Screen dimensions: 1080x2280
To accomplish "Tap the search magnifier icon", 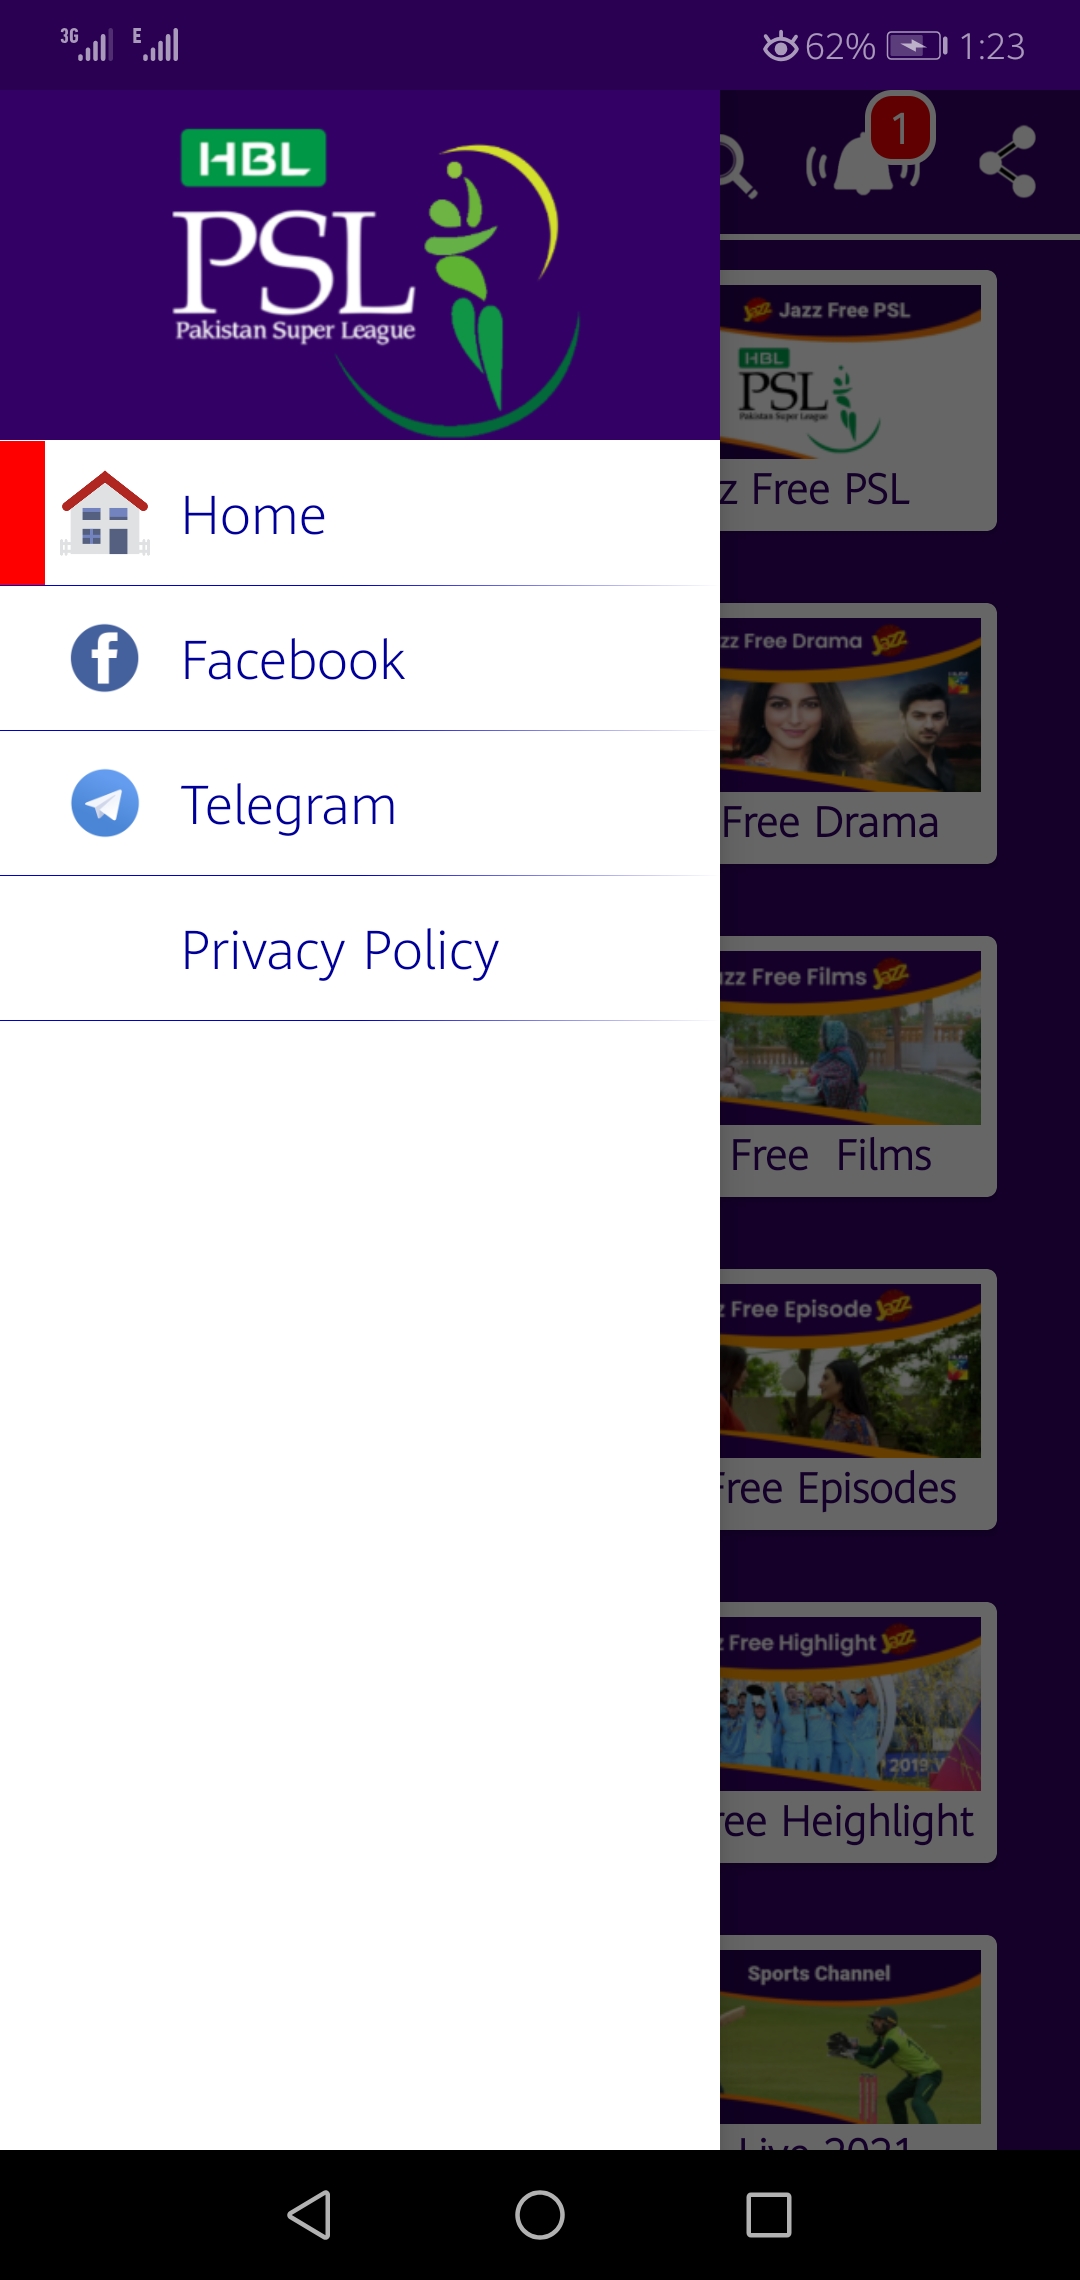I will click(738, 164).
